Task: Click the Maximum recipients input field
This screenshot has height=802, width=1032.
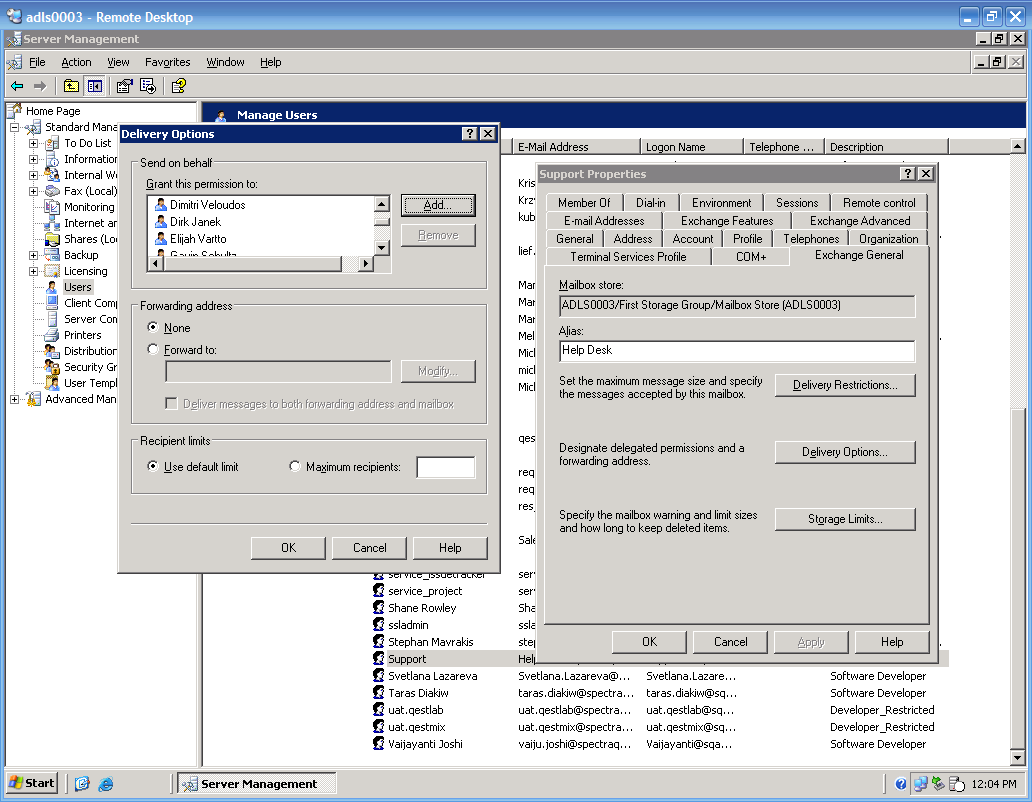Action: click(445, 467)
